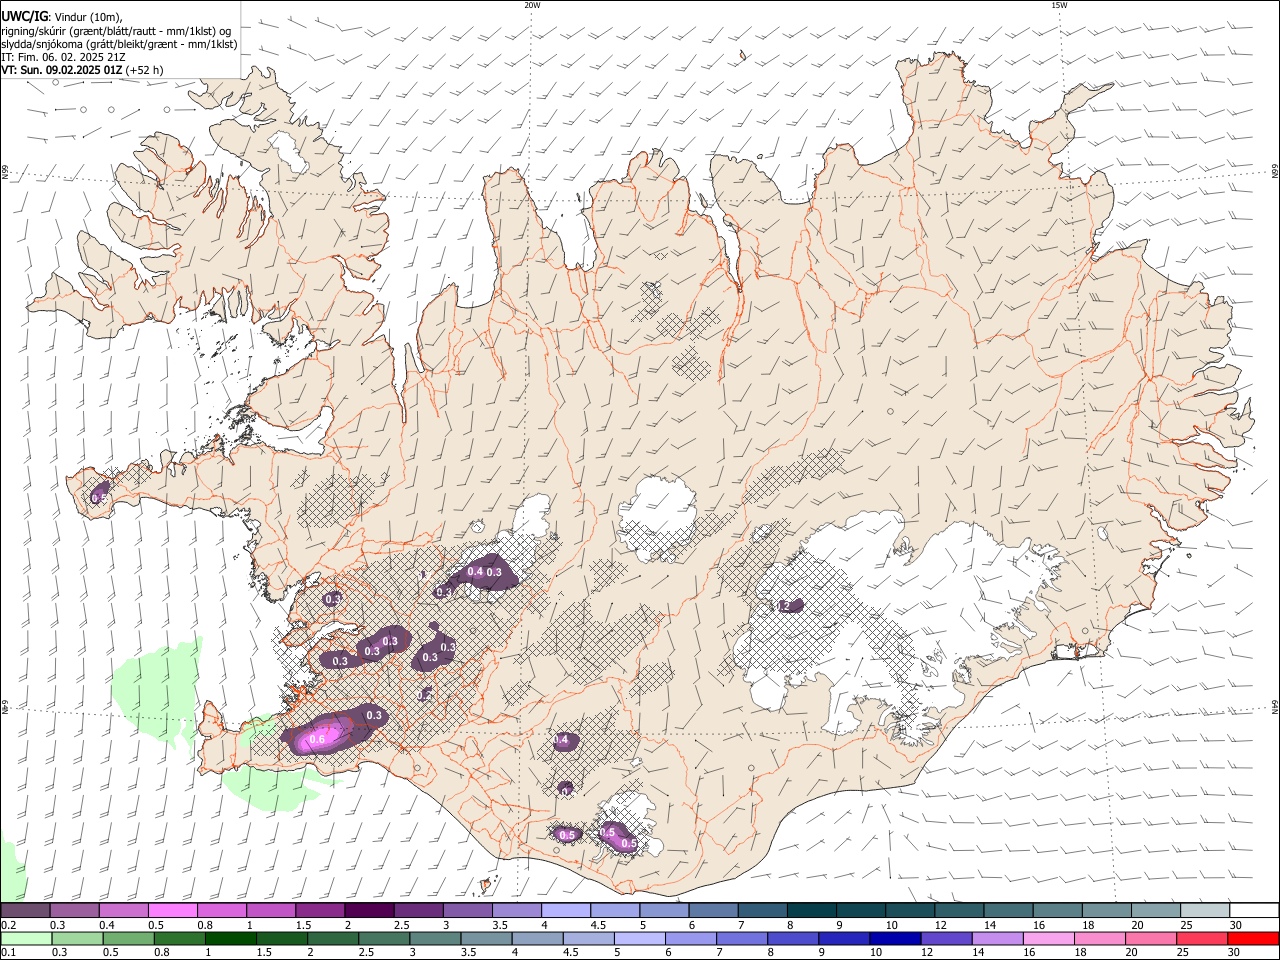Select the 64N latitude label on right edge

coord(1275,707)
